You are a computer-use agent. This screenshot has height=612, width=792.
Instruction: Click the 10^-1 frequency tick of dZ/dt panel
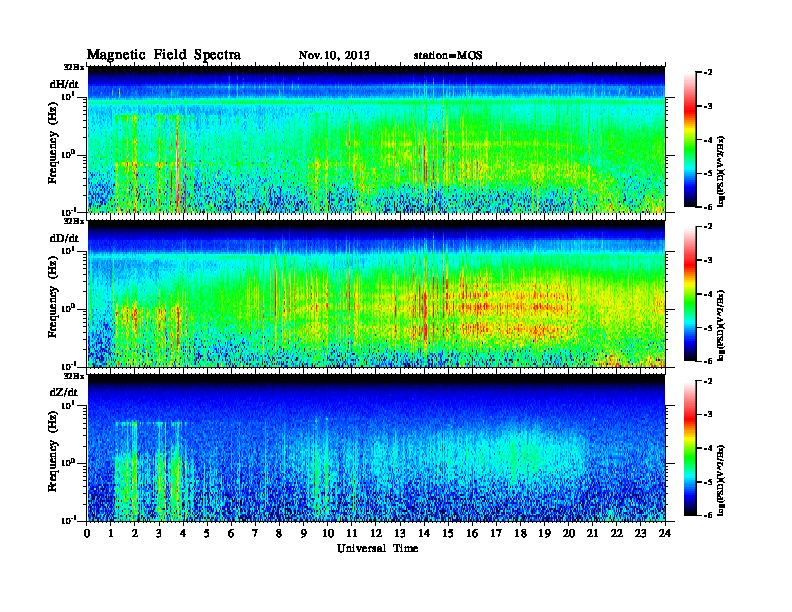pos(68,520)
